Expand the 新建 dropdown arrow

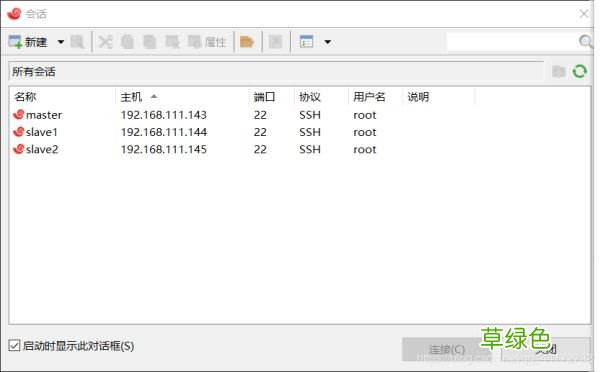(60, 42)
